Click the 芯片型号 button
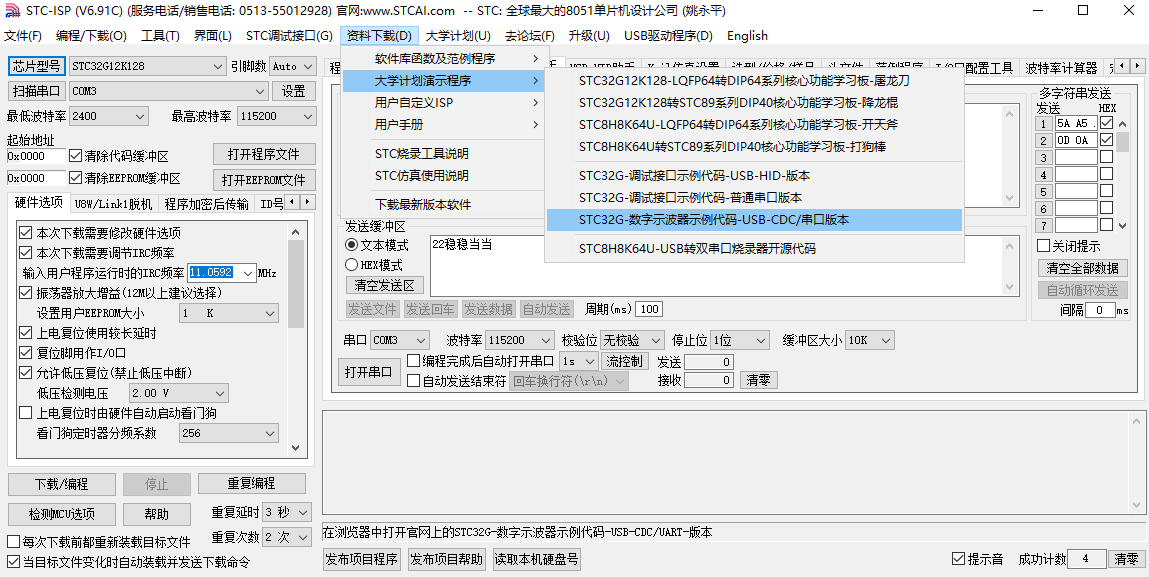Viewport: 1149px width, 577px height. click(x=37, y=66)
